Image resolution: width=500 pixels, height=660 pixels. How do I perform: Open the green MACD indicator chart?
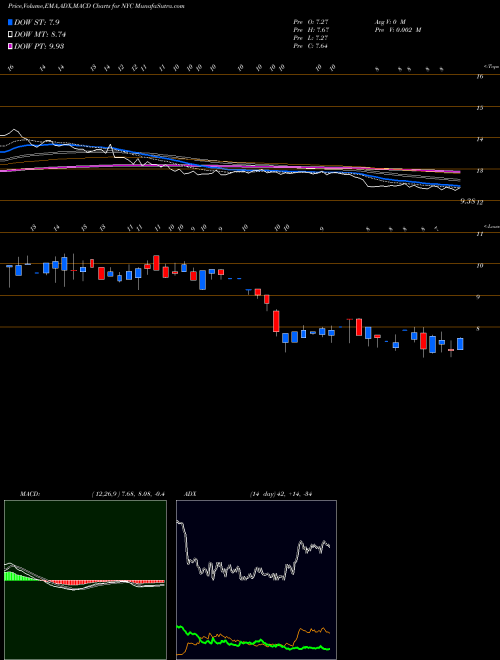[85, 580]
